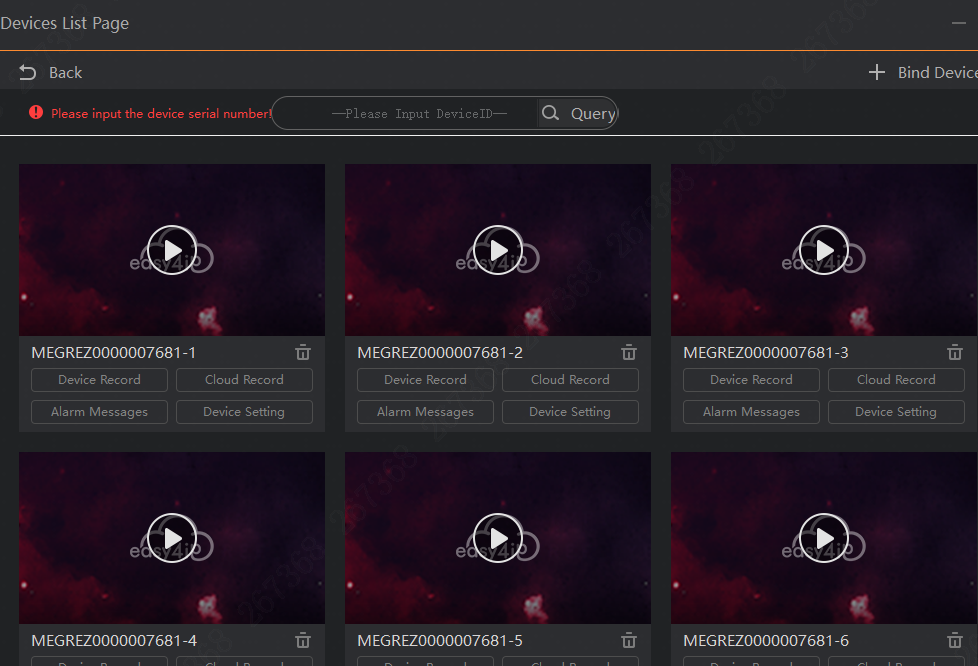The width and height of the screenshot is (978, 666).
Task: Select device name MEGREZ0000007681-6 text
Action: click(x=765, y=641)
